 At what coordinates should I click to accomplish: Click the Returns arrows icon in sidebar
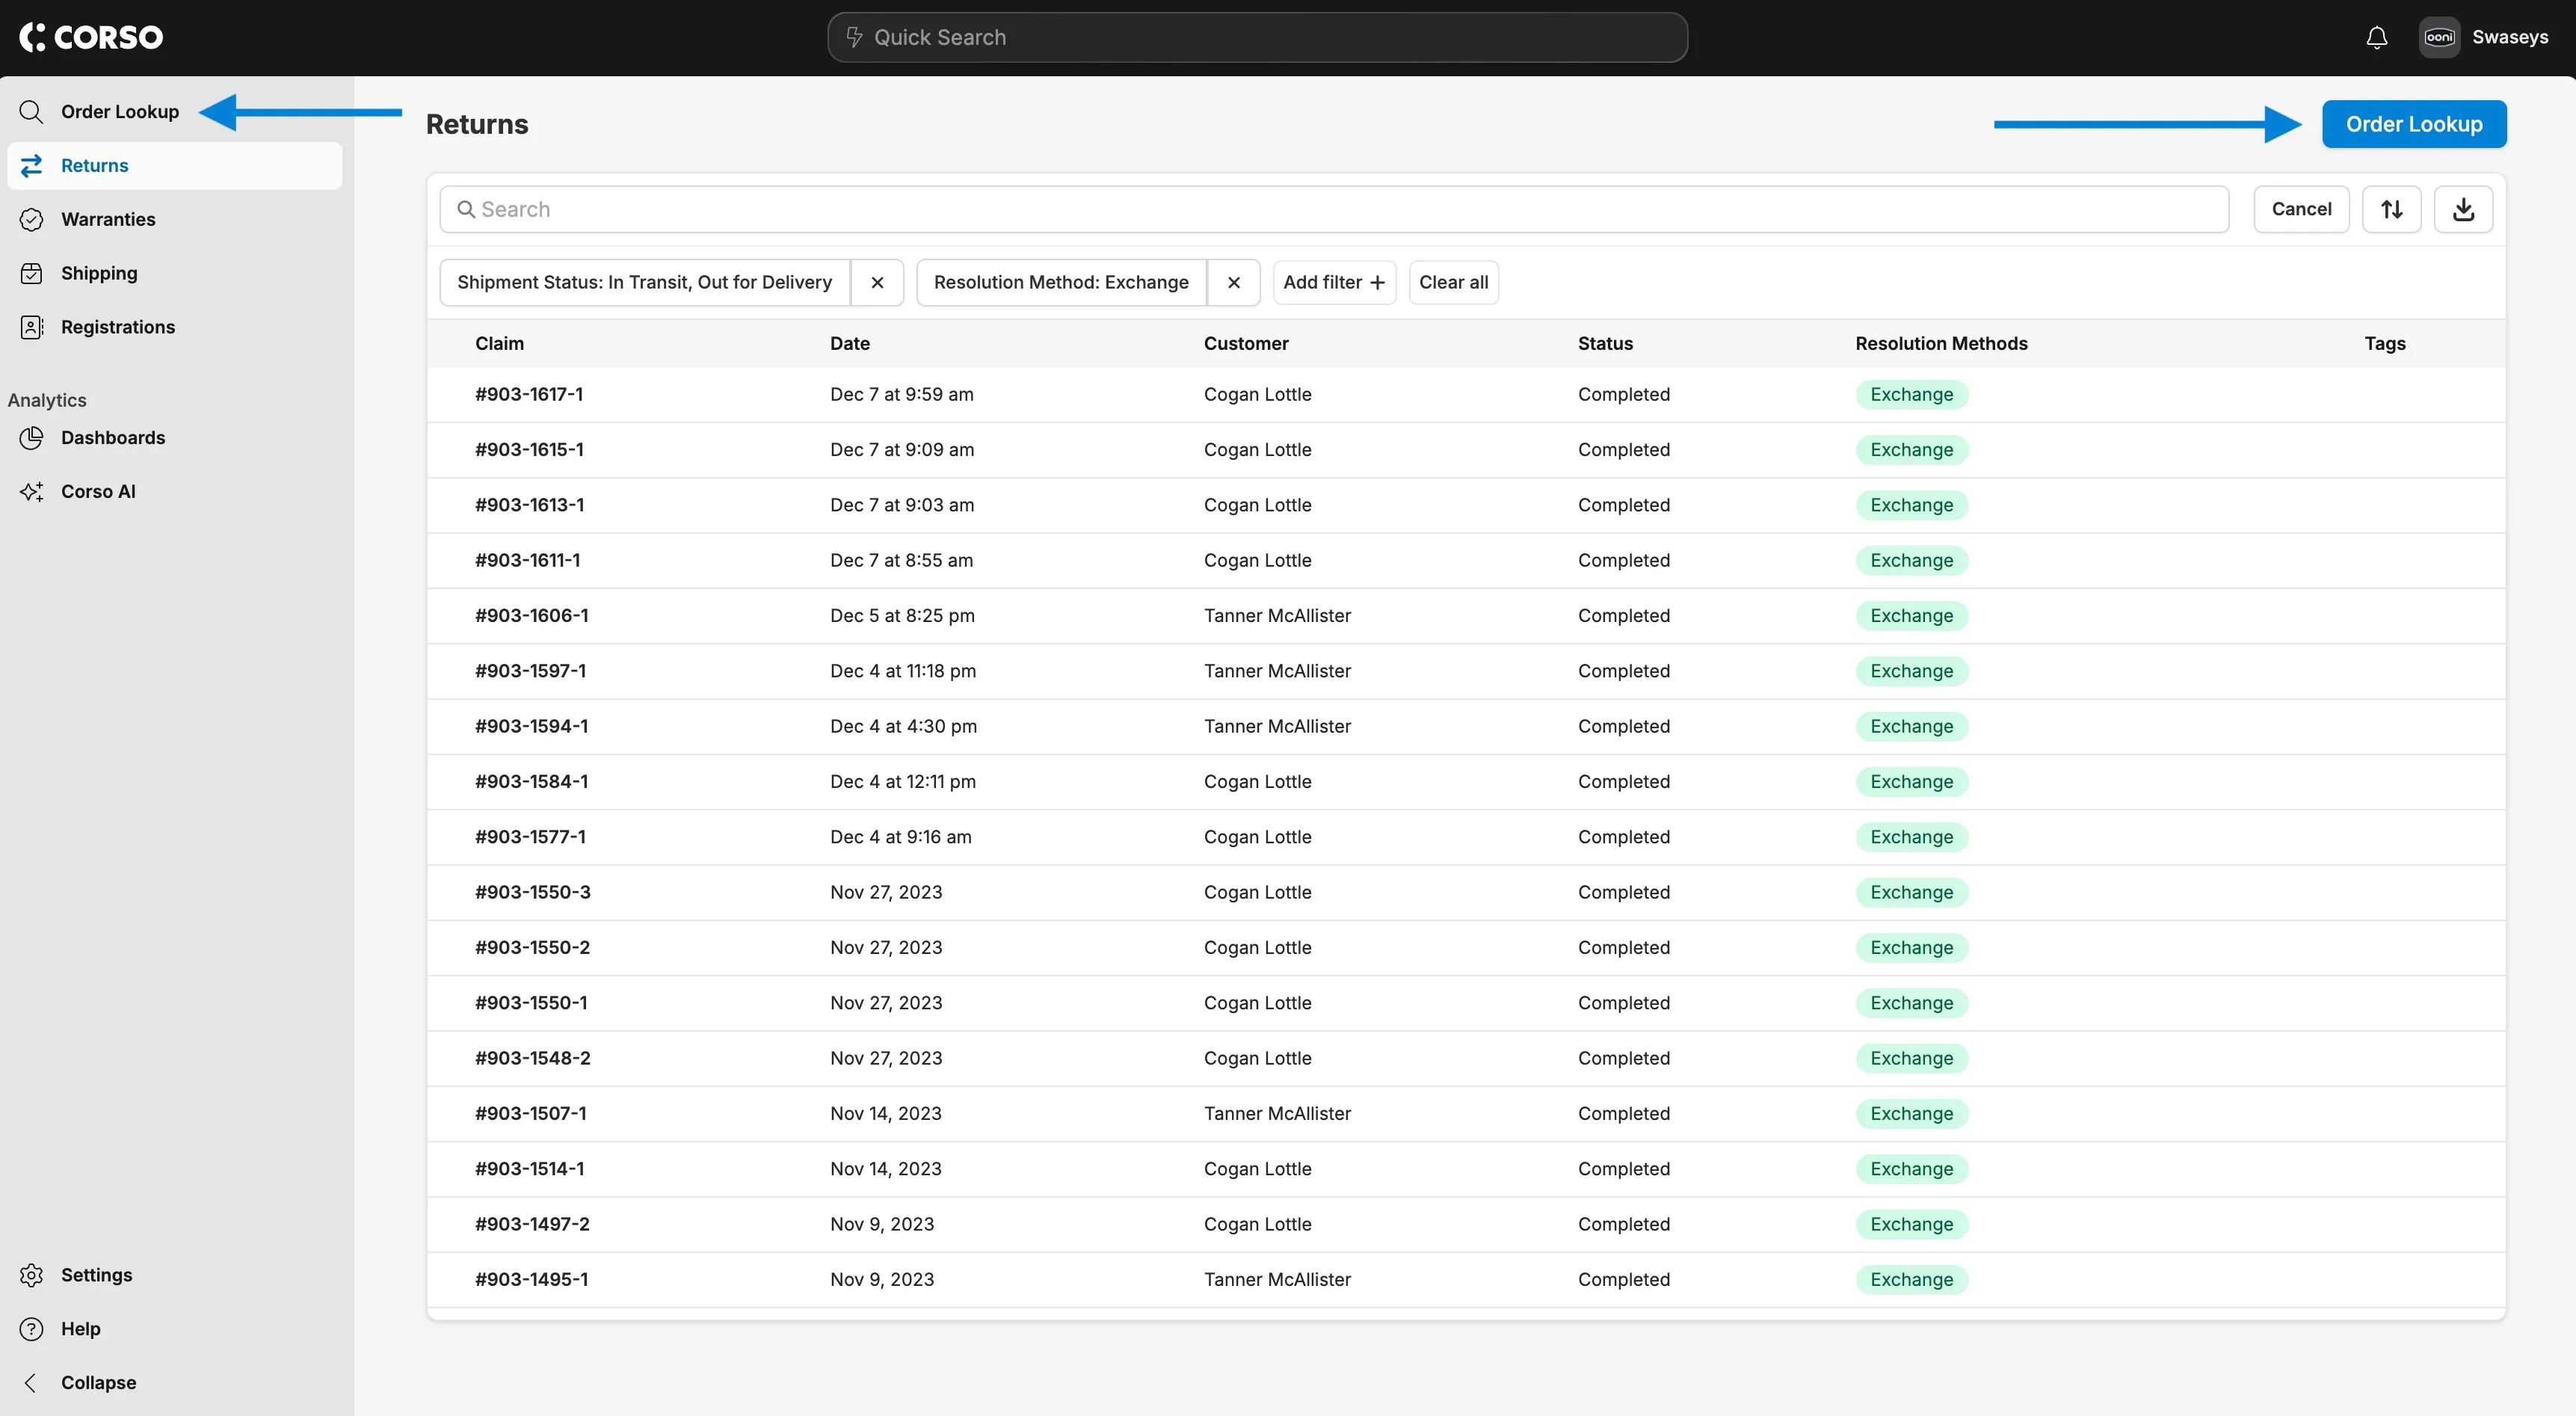coord(31,165)
